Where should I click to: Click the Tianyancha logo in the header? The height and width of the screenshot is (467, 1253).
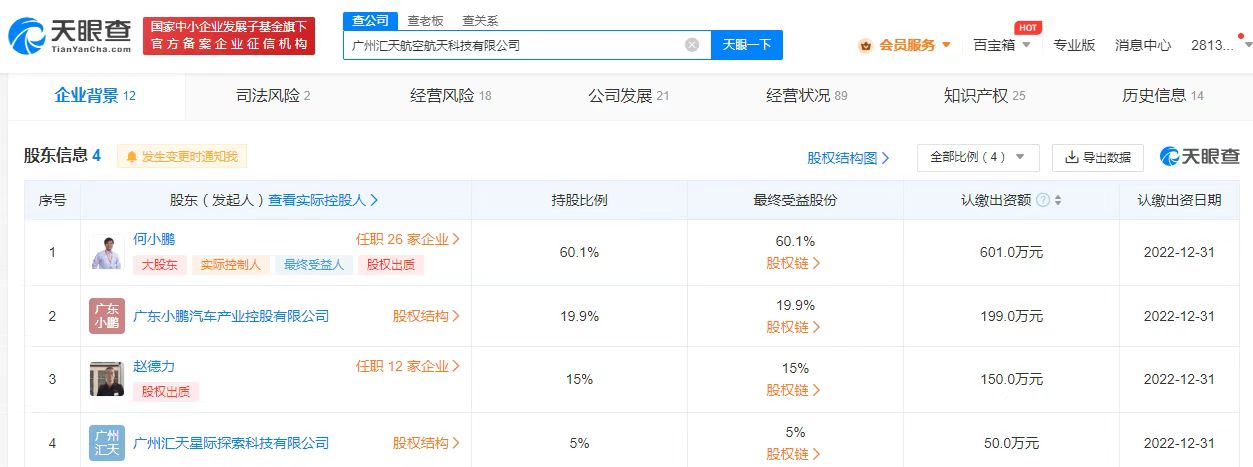coord(70,36)
